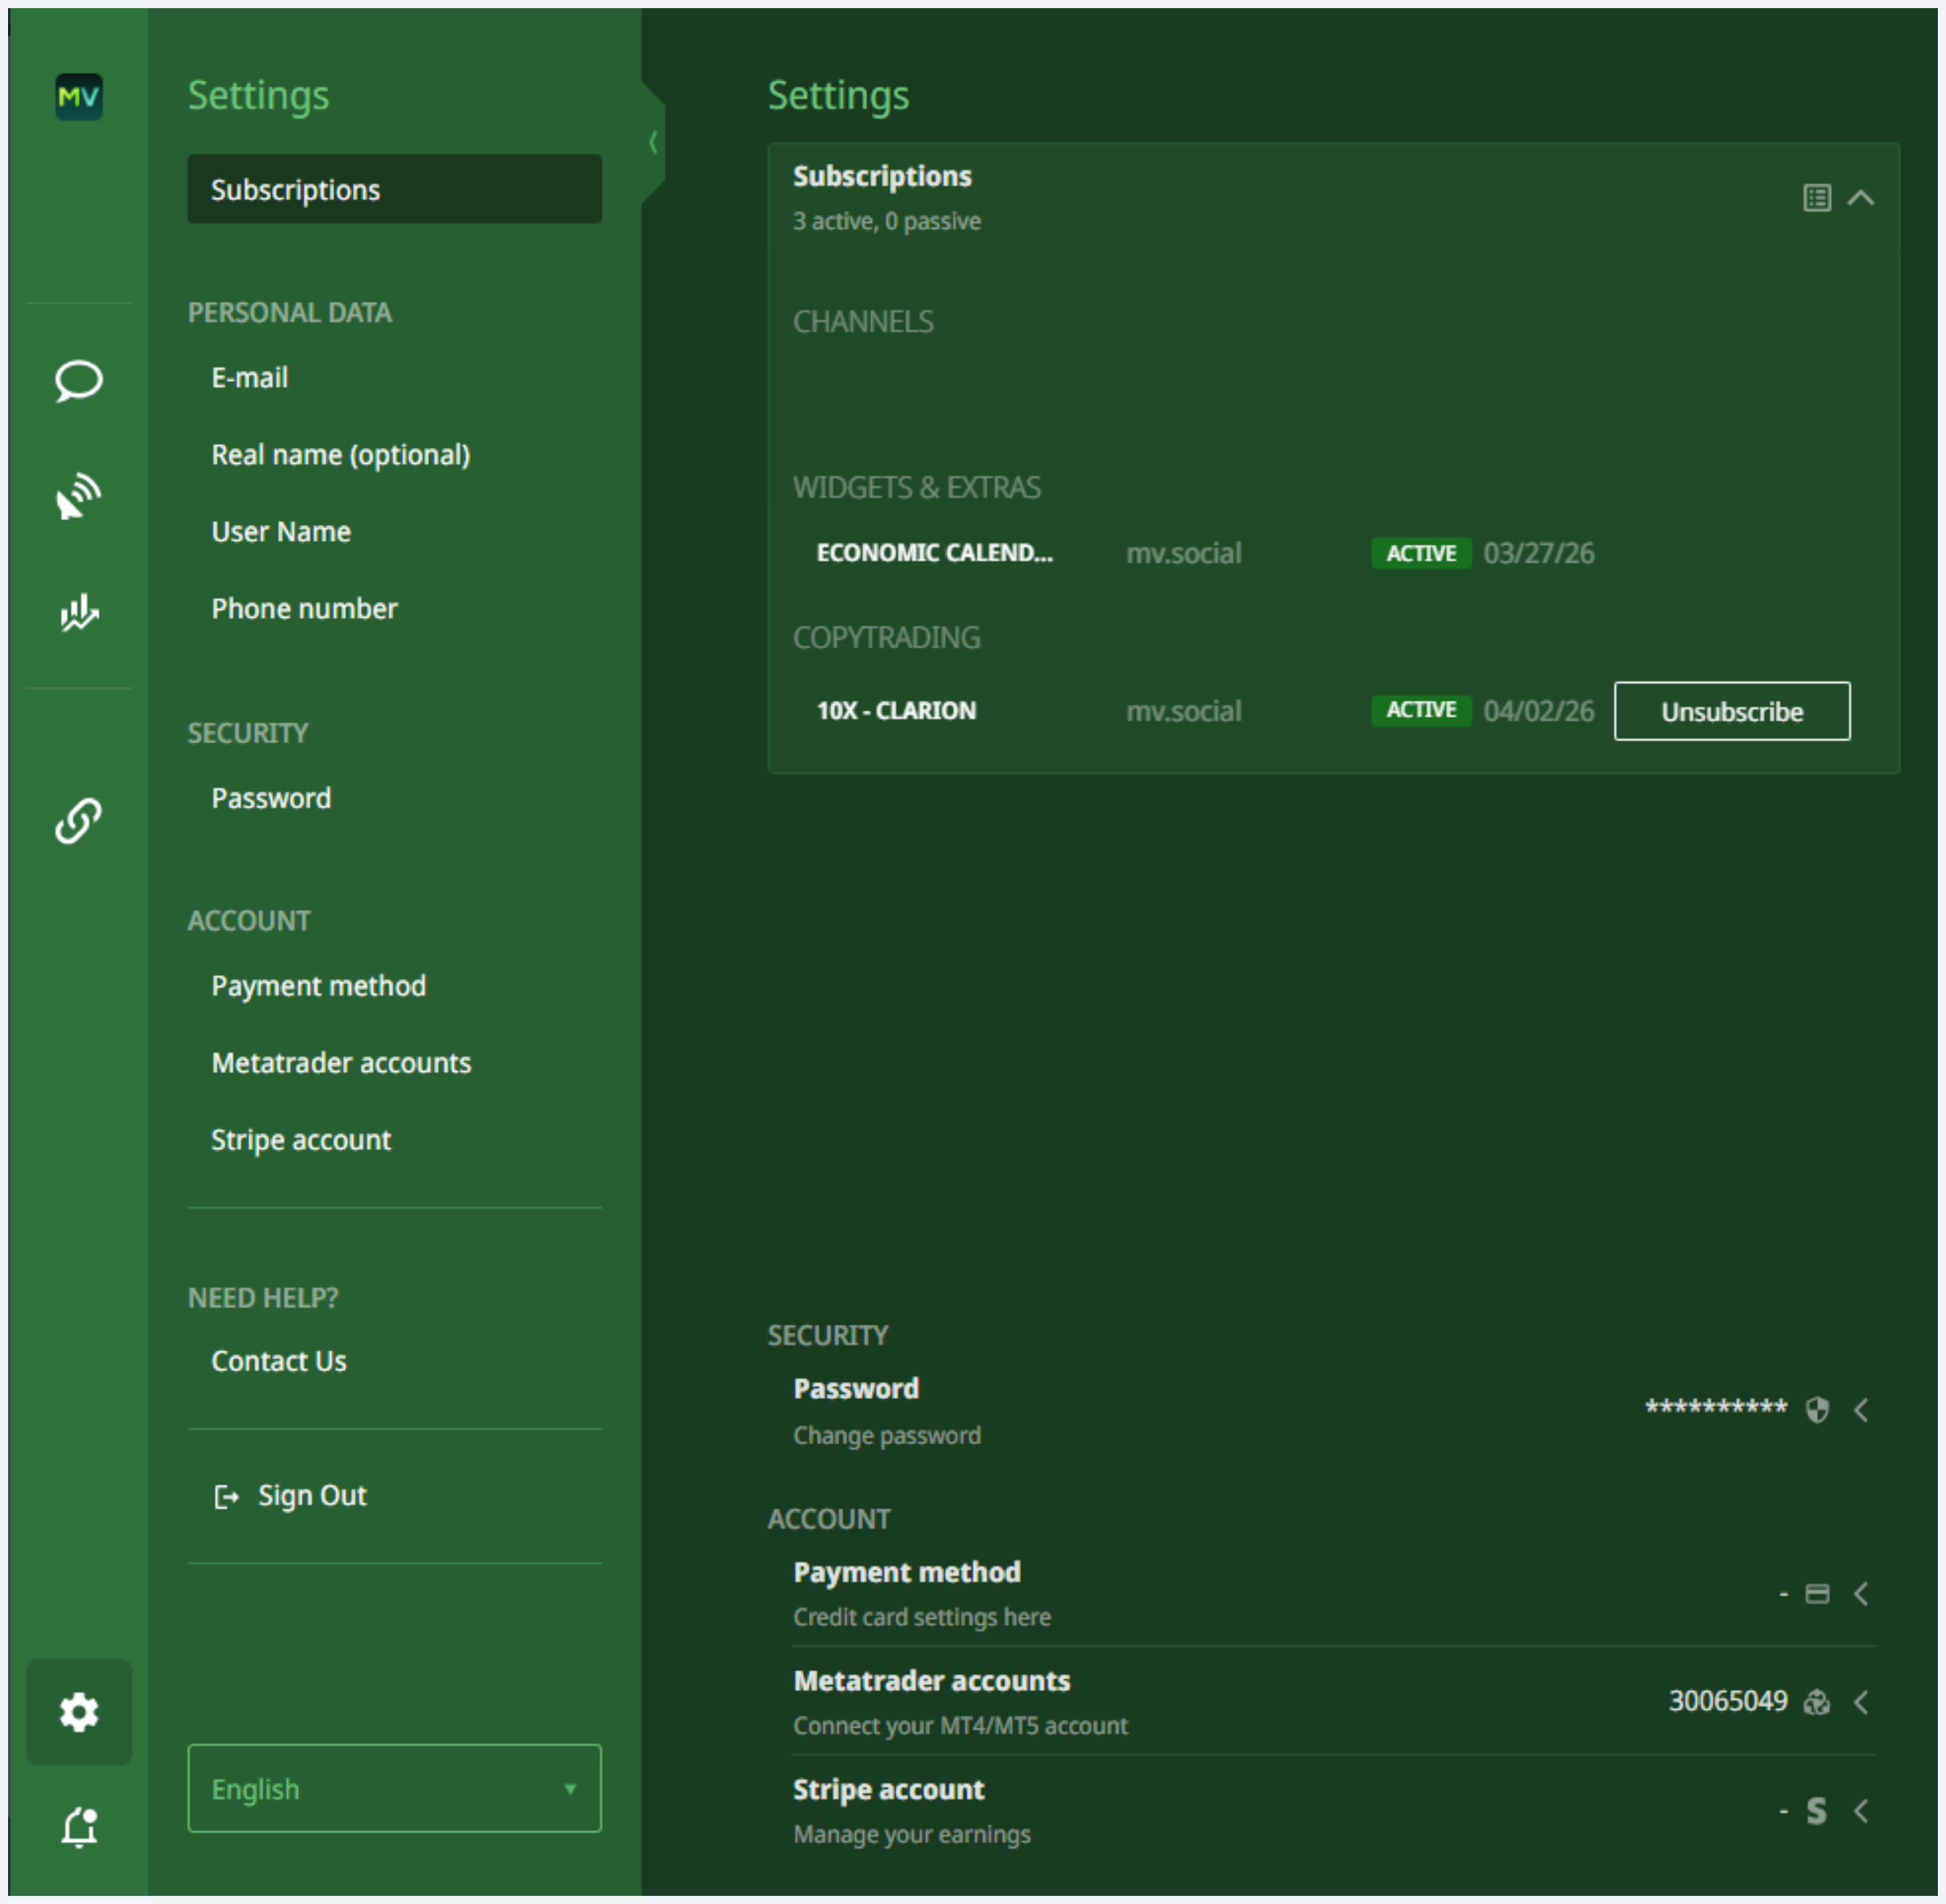Viewport: 1946px width, 1904px height.
Task: Click '3 active, 0 passive' summary text
Action: (886, 221)
